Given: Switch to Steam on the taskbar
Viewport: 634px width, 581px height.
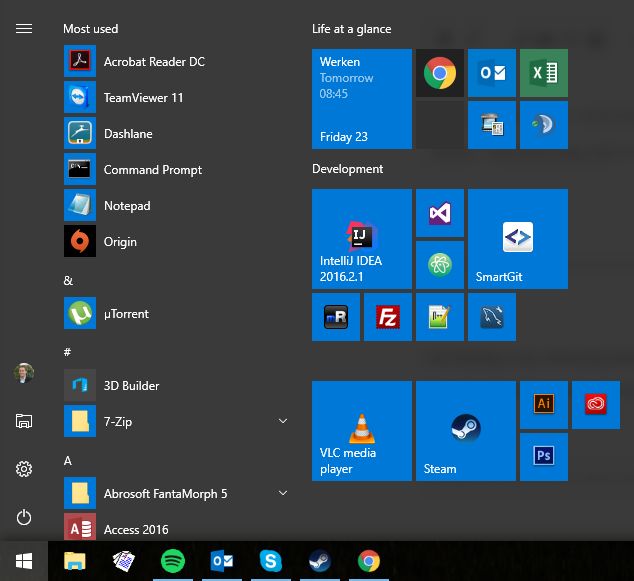Looking at the screenshot, I should tap(319, 561).
